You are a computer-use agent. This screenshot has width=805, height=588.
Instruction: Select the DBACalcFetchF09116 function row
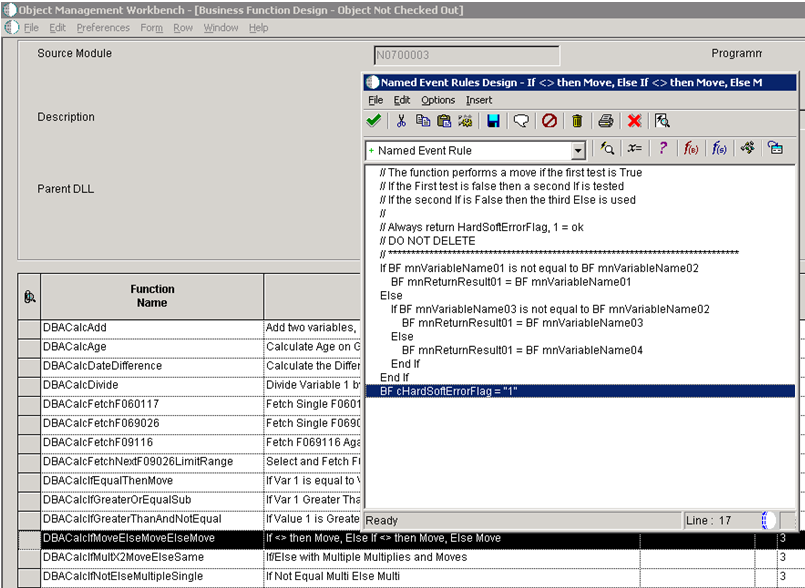(x=151, y=442)
